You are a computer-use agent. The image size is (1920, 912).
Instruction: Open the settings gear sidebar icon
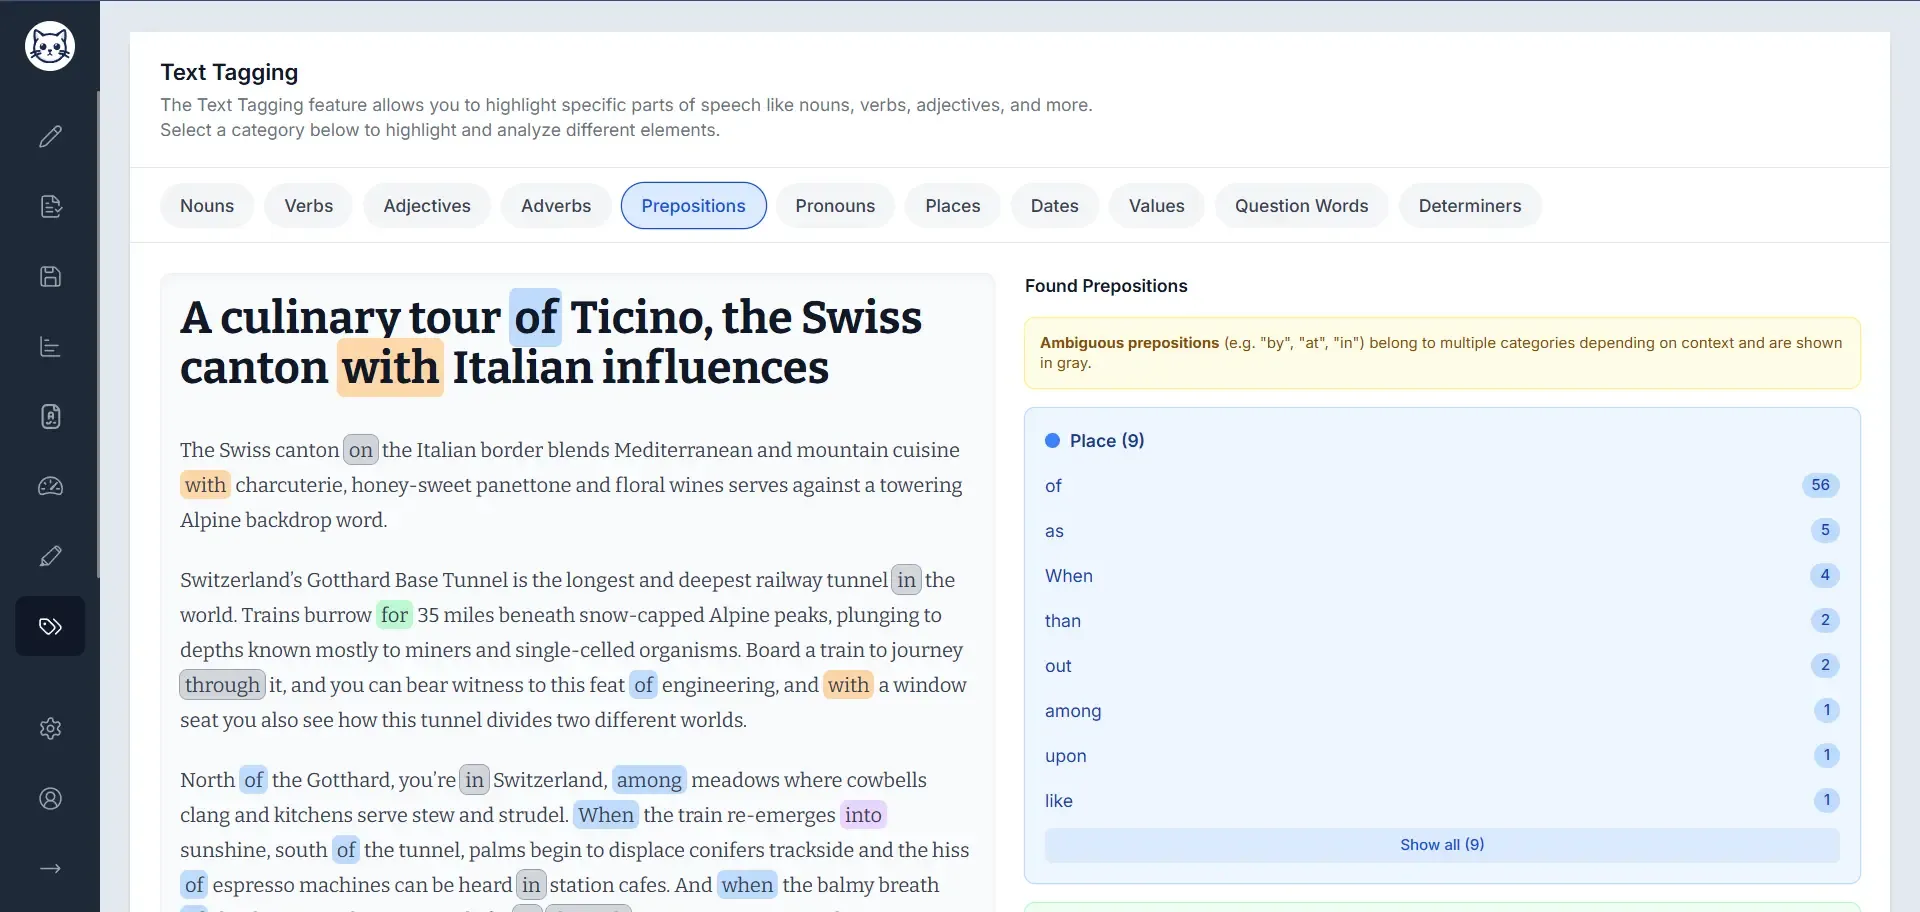[50, 729]
